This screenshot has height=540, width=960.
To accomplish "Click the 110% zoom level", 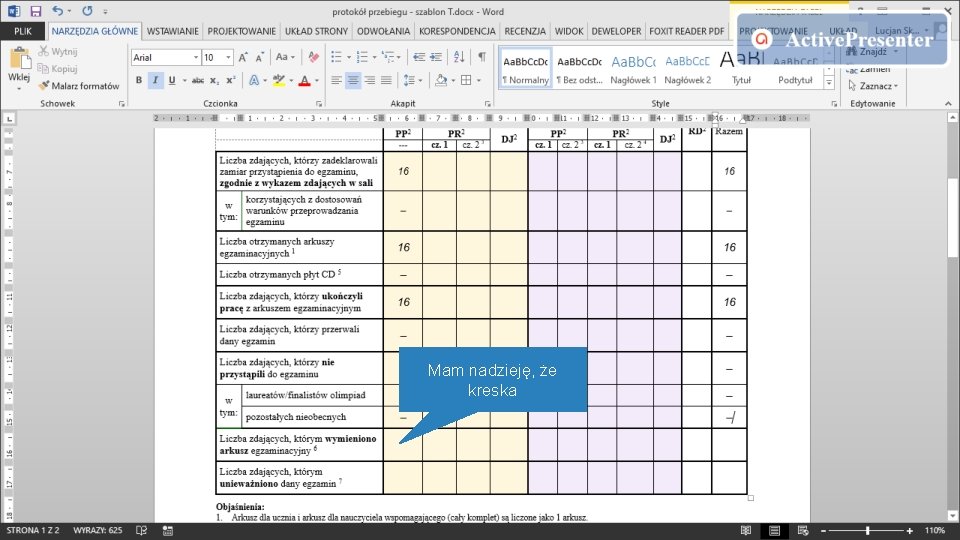I will point(935,531).
